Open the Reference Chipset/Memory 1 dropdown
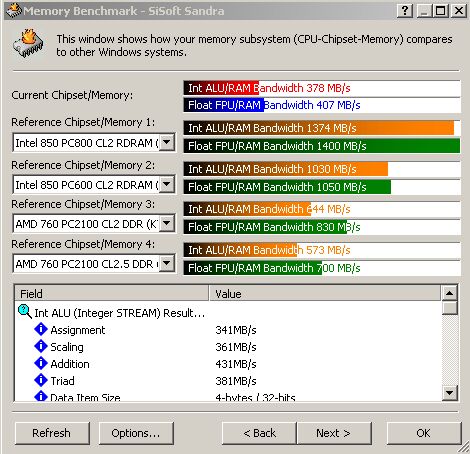 point(167,143)
